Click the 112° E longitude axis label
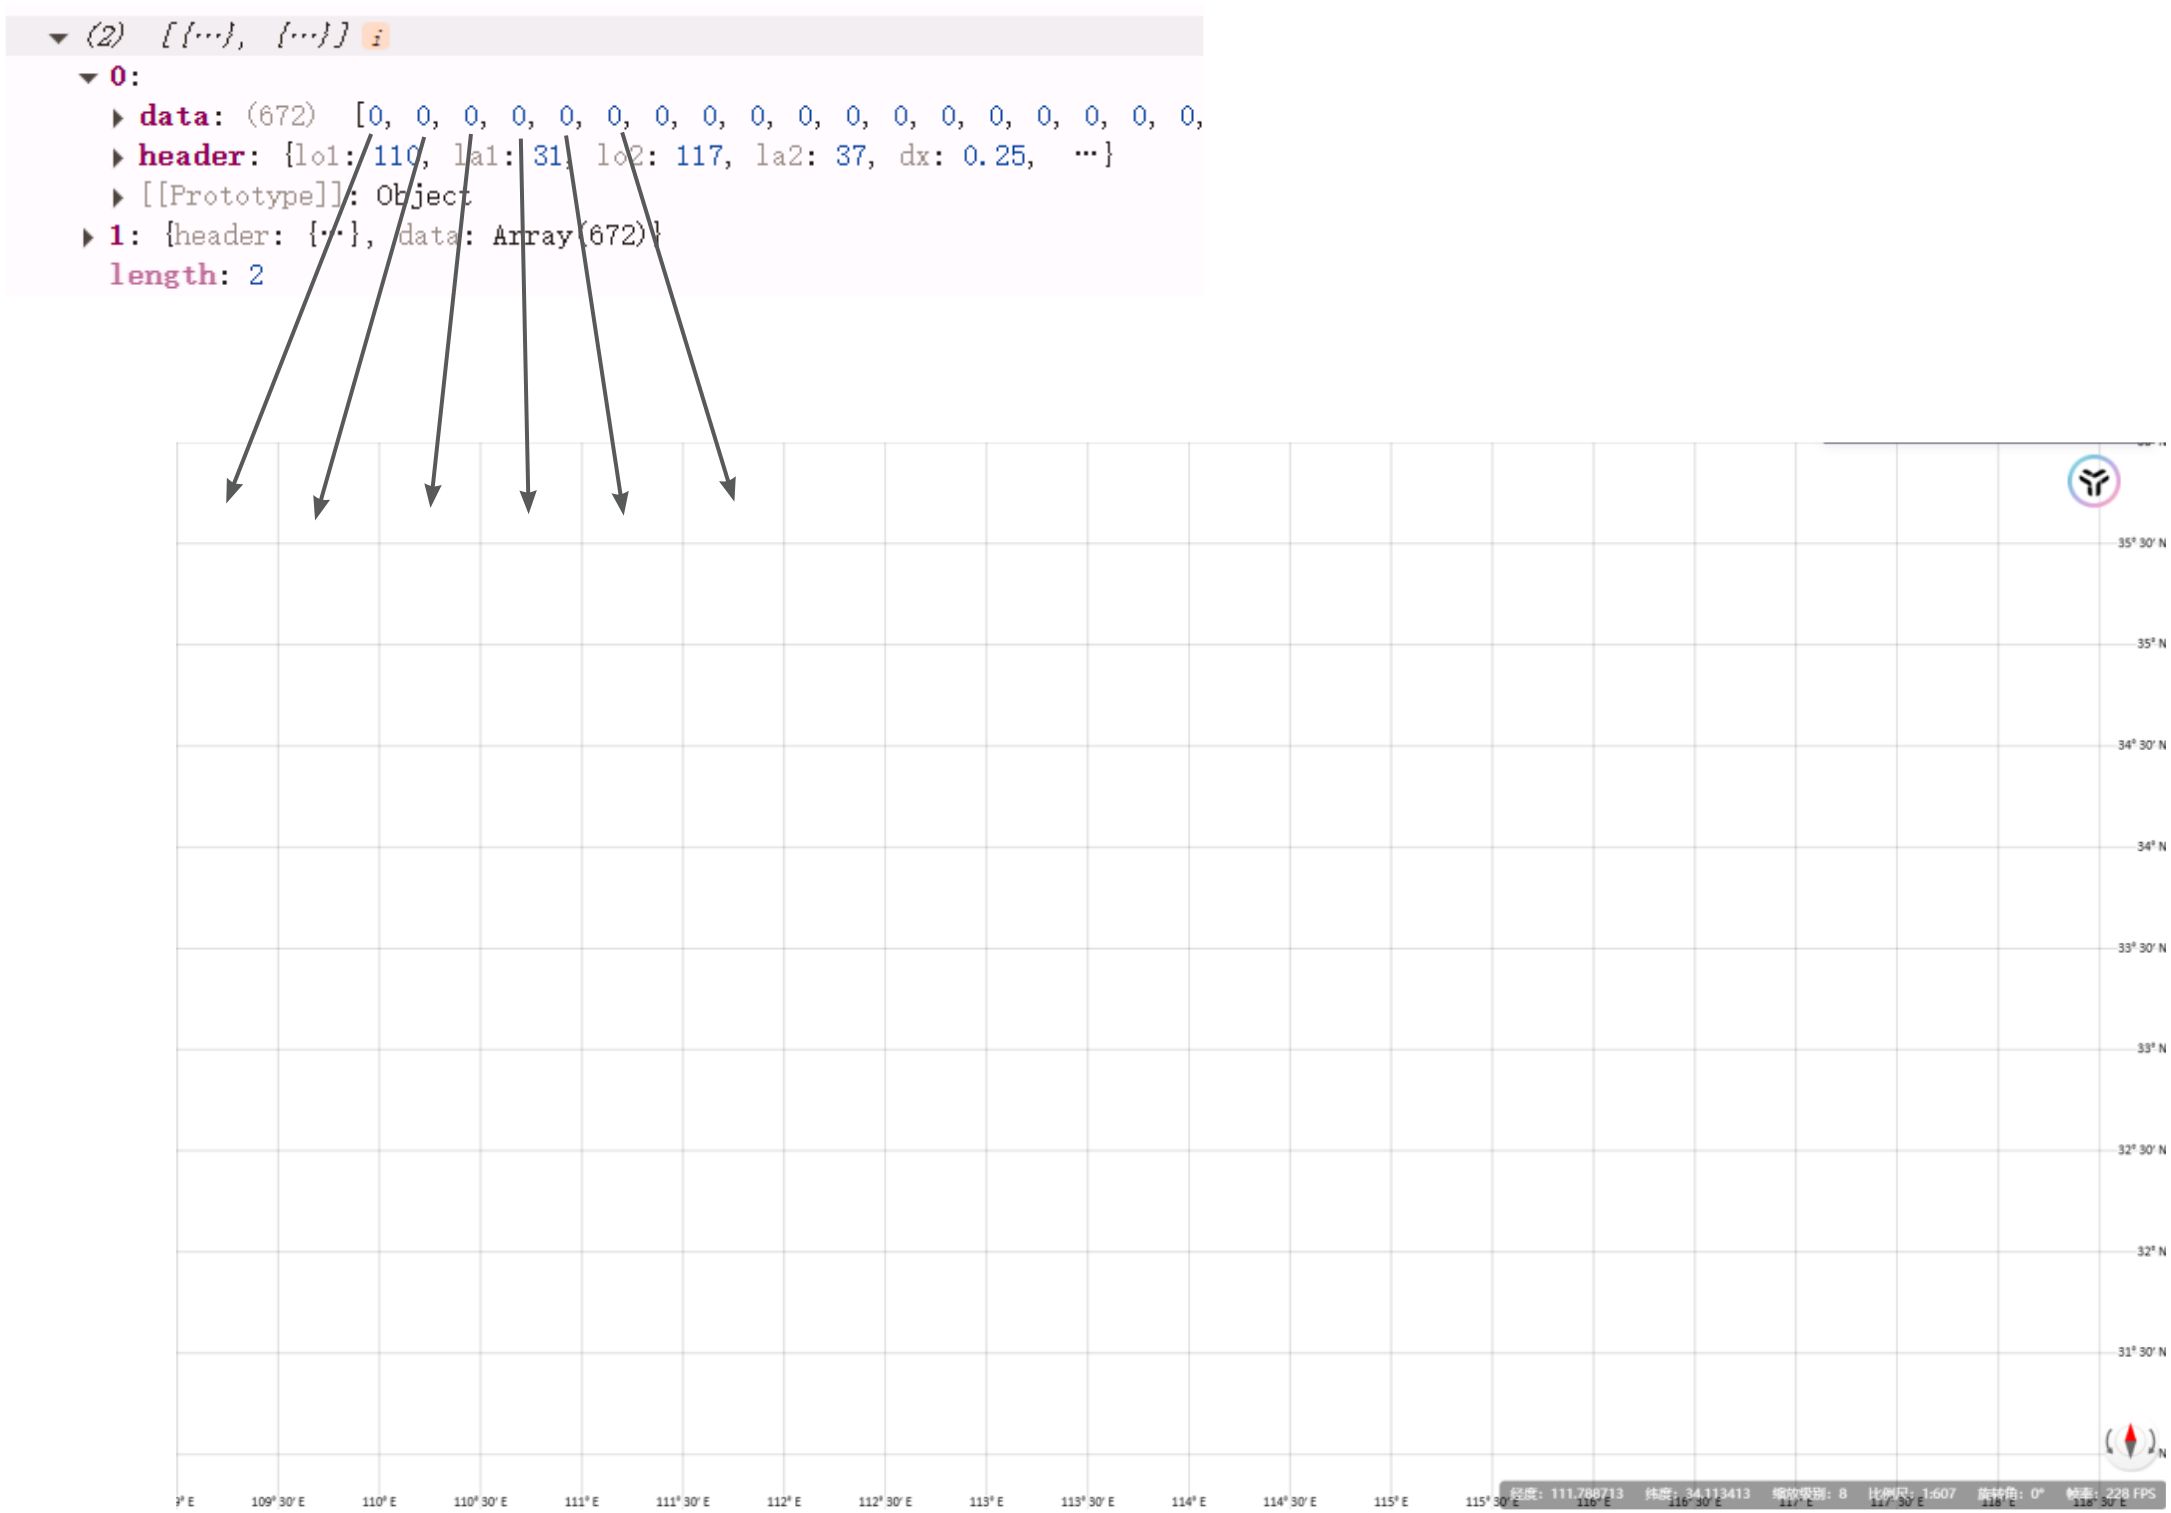2171x1513 pixels. point(784,1502)
